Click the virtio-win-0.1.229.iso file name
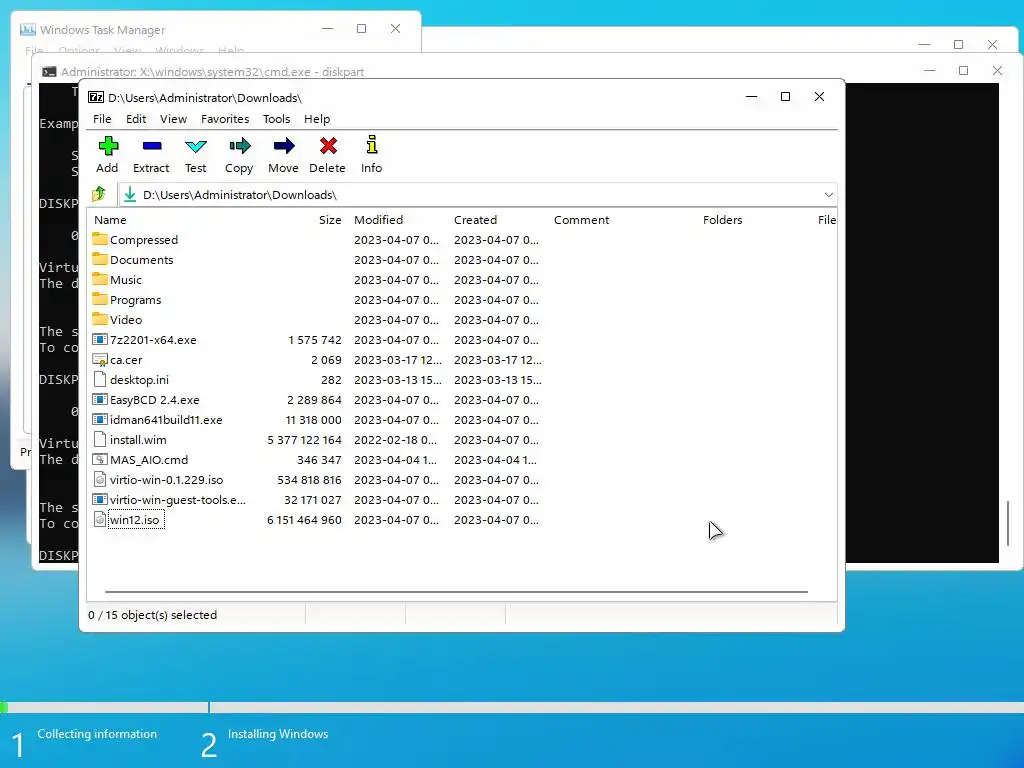This screenshot has width=1024, height=768. click(167, 480)
